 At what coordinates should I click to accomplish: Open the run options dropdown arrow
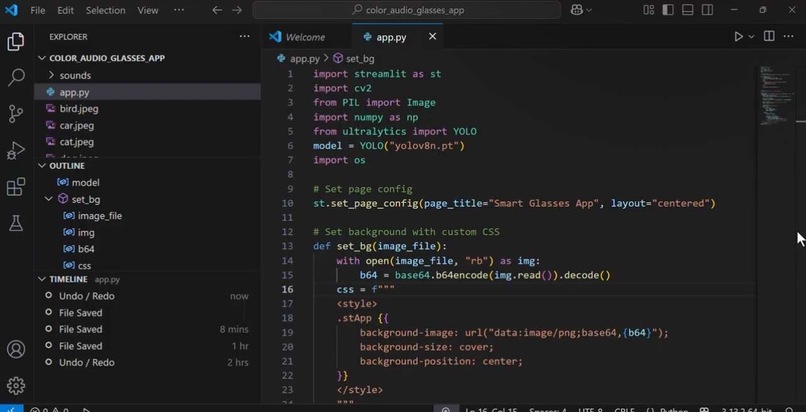(751, 36)
